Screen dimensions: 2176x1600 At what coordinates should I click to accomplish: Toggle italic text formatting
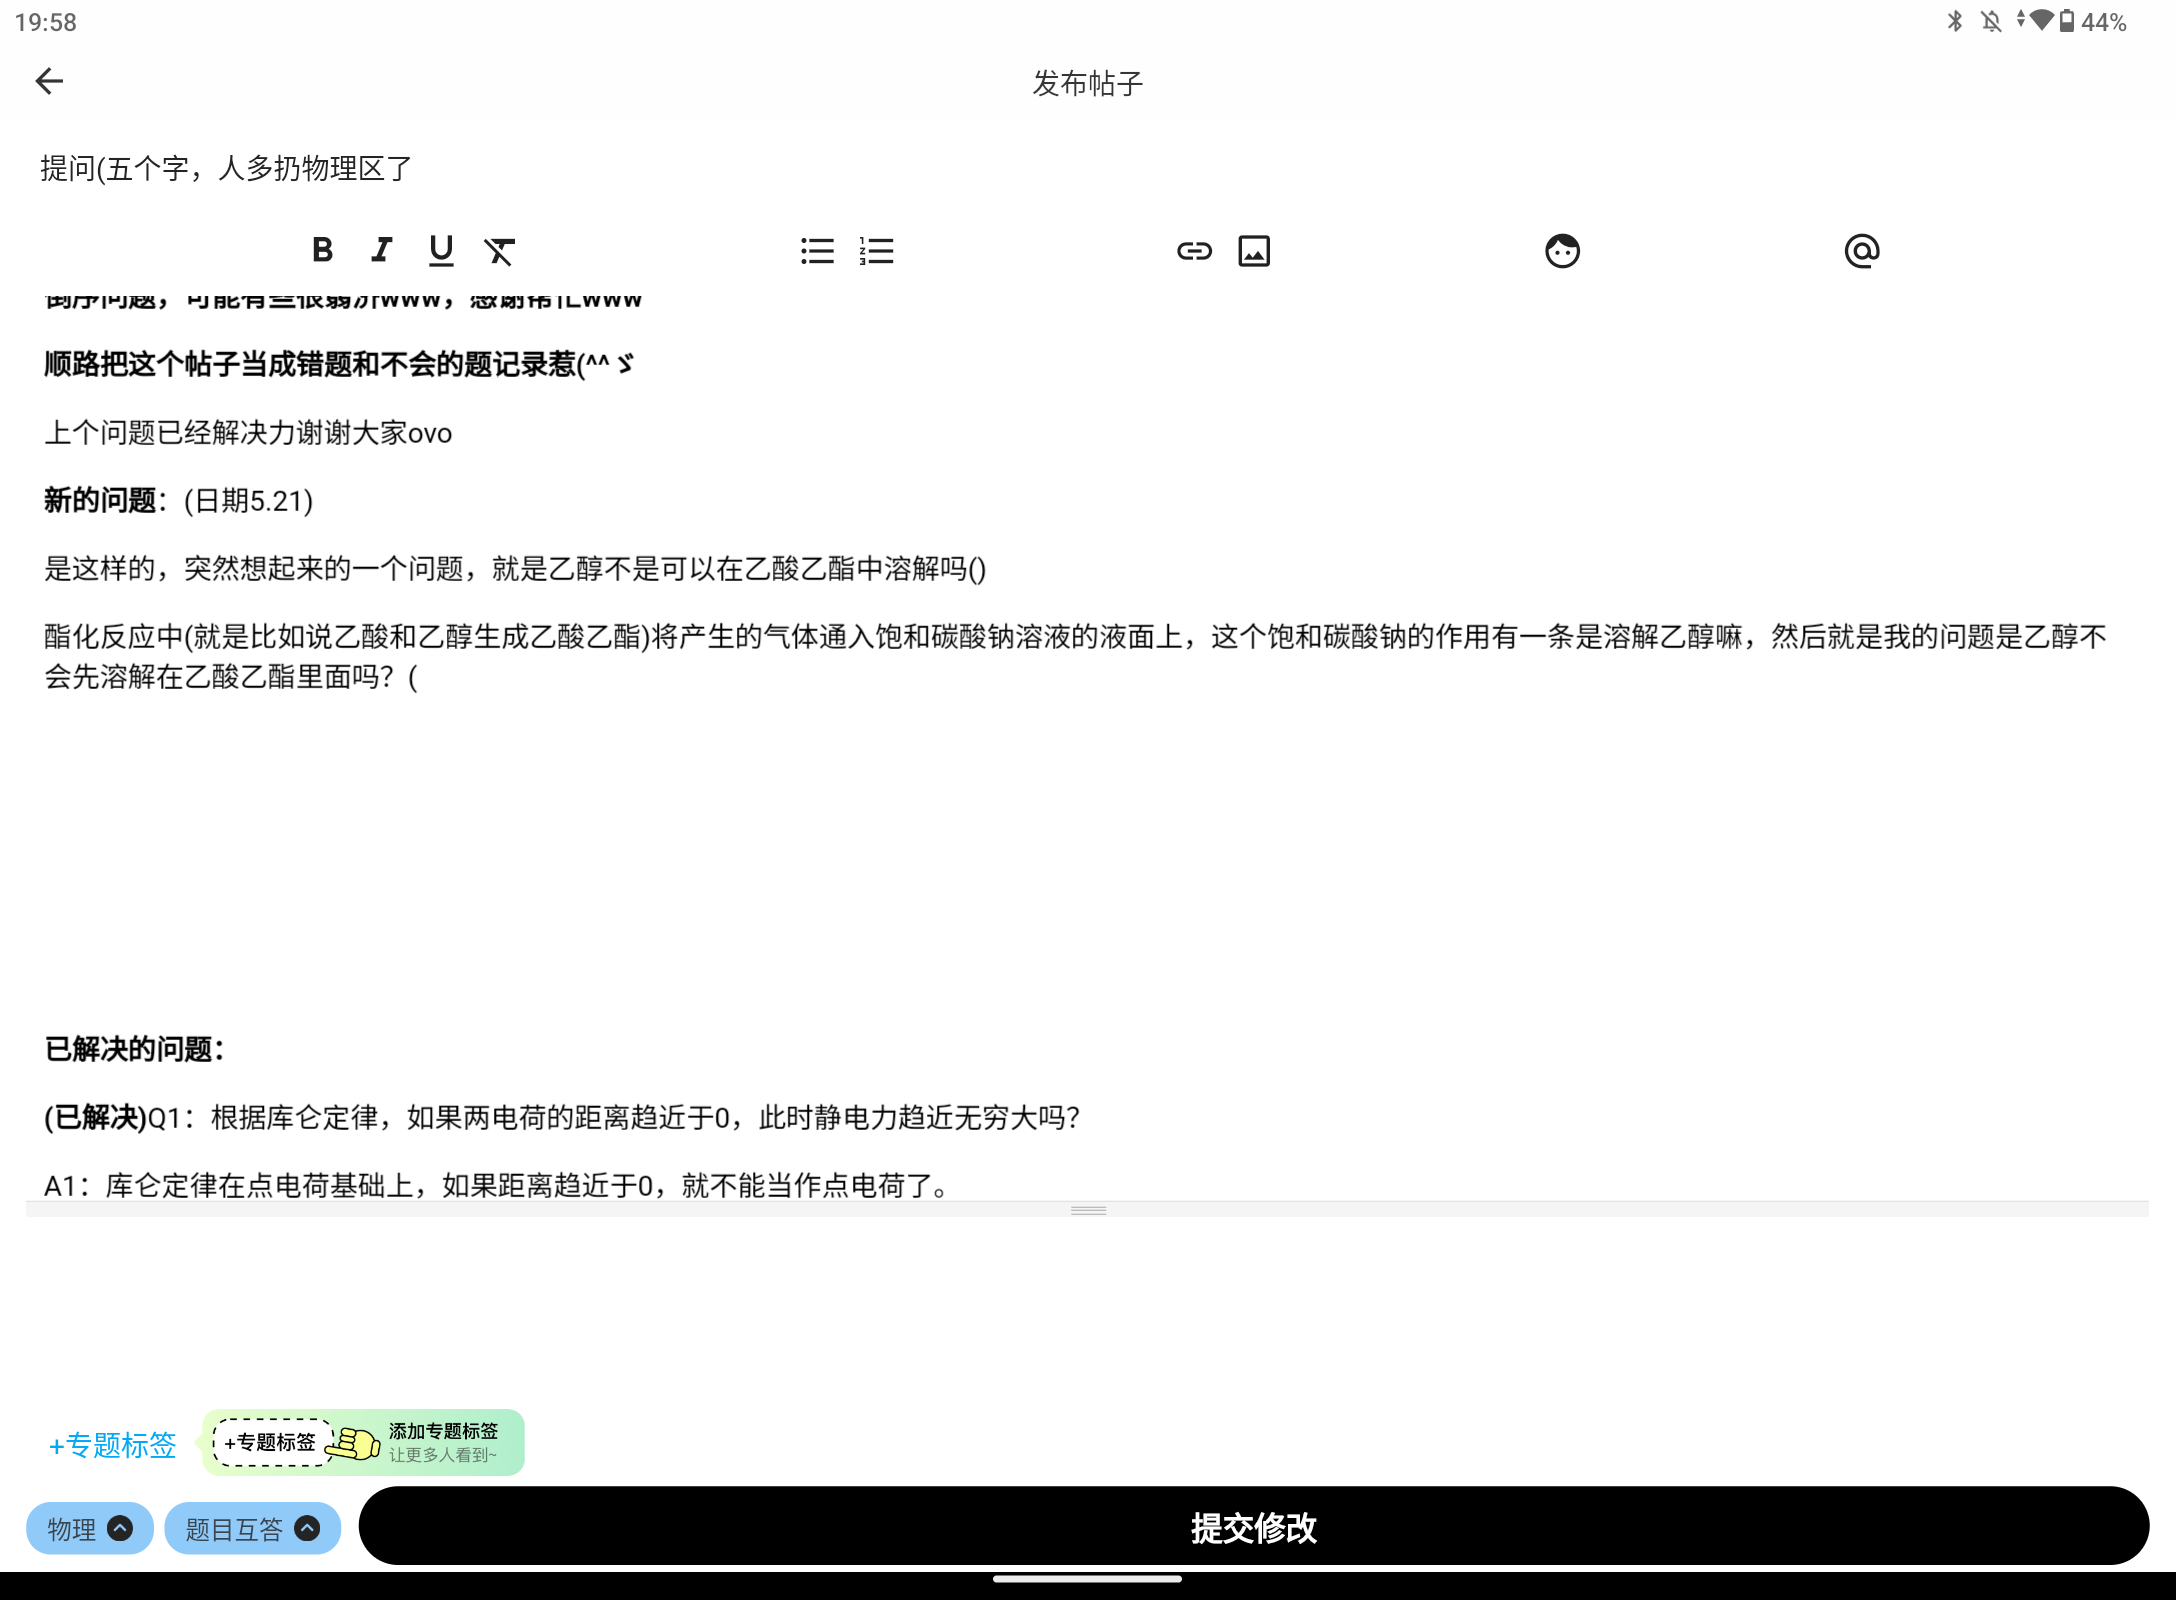381,250
